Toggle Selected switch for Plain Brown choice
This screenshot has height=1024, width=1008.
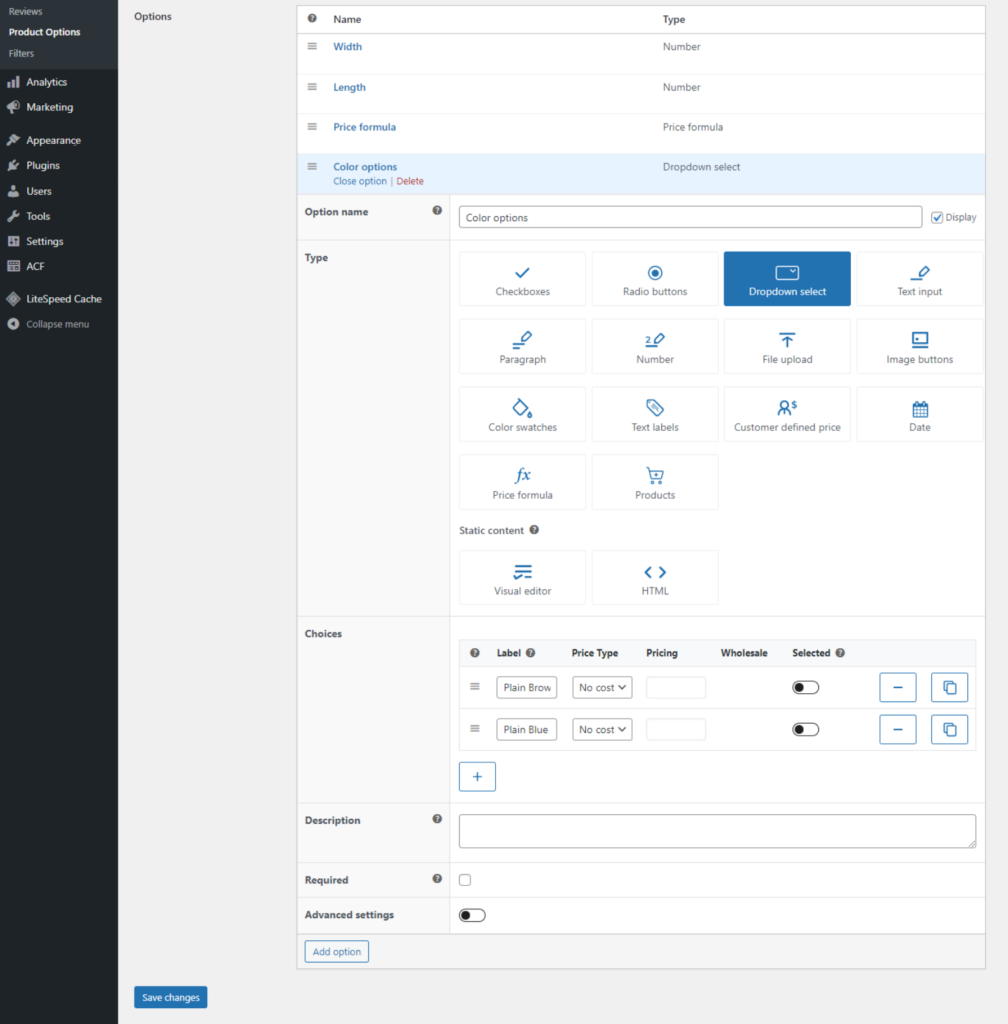point(805,688)
